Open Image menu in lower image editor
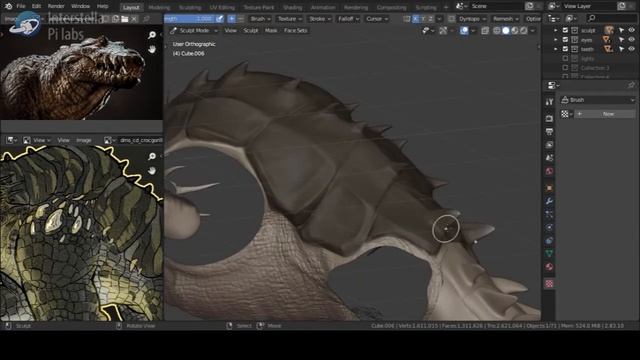Image resolution: width=640 pixels, height=360 pixels. click(84, 140)
